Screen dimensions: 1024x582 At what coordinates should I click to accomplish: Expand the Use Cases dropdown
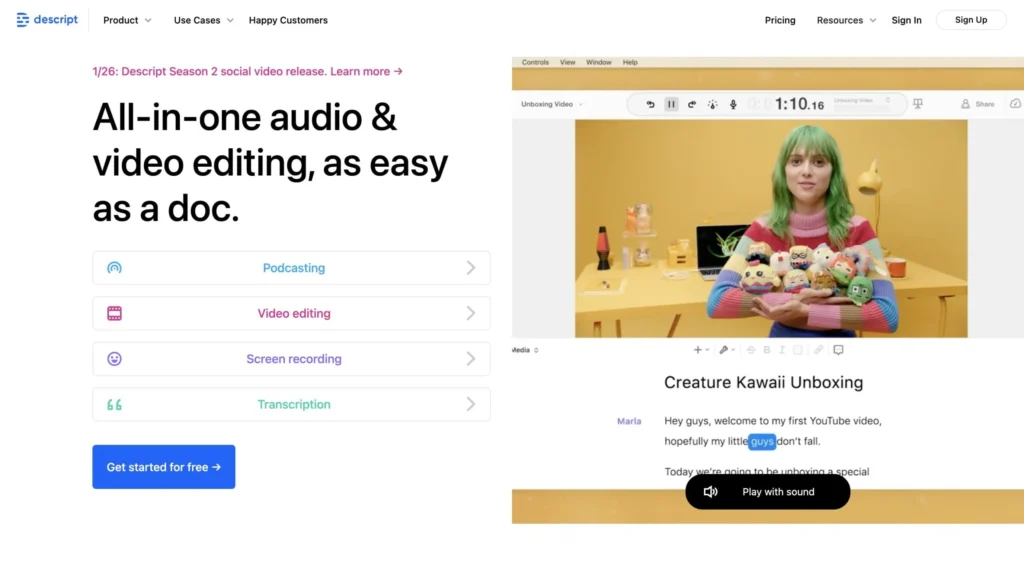(x=203, y=20)
